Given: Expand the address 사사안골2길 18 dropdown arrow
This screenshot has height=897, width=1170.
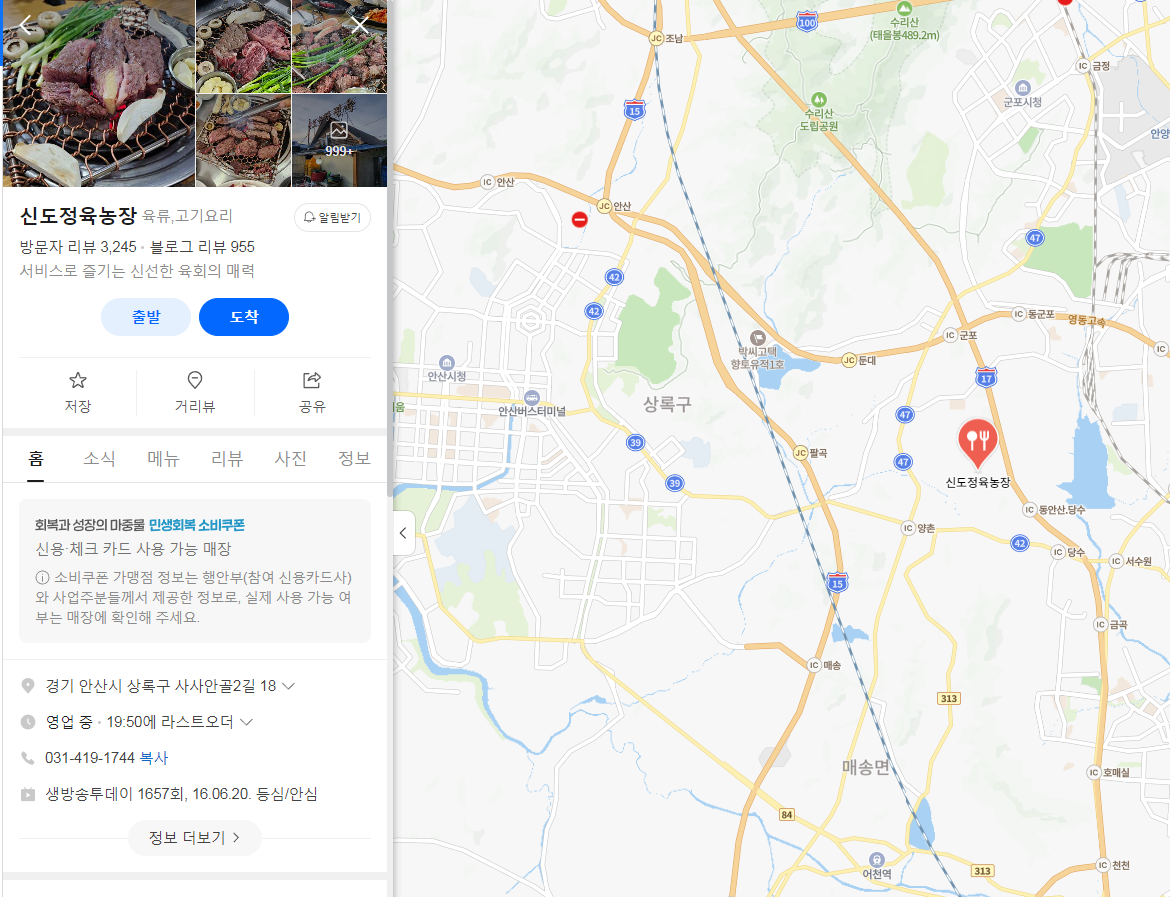Looking at the screenshot, I should click(289, 686).
